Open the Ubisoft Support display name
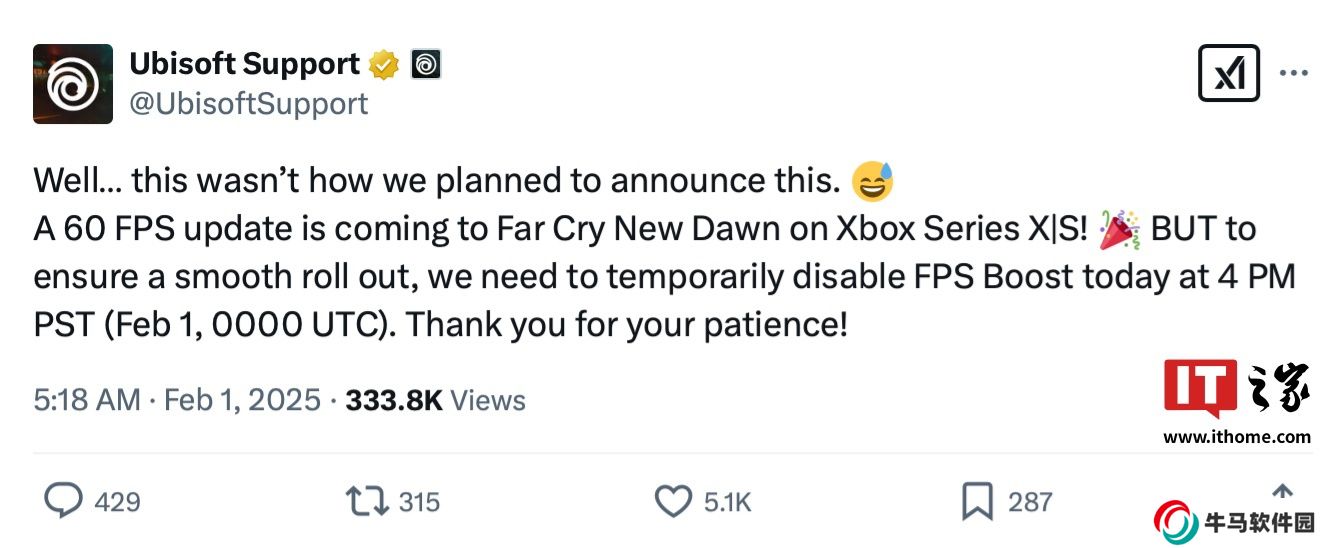 coord(244,64)
